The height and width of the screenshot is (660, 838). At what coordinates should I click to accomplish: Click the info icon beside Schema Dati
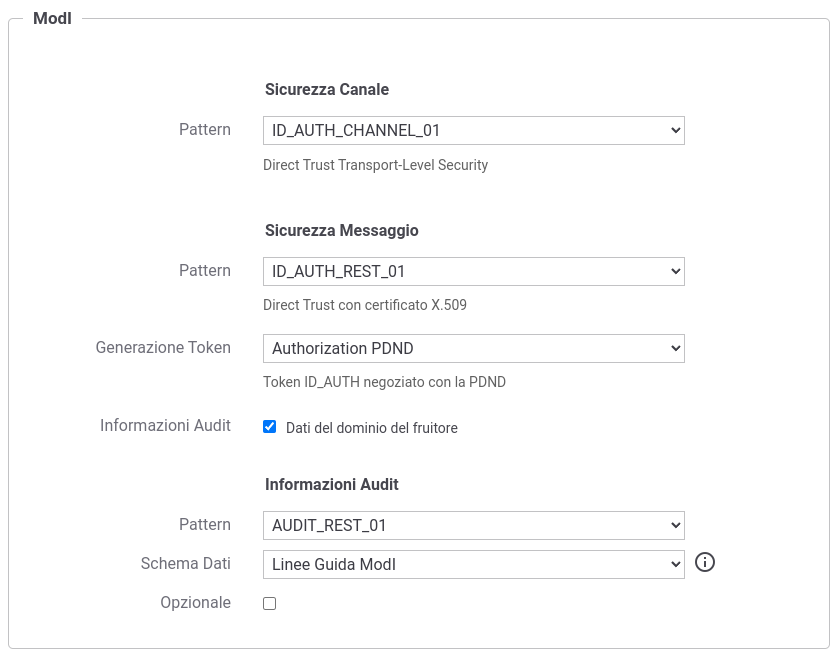[704, 562]
